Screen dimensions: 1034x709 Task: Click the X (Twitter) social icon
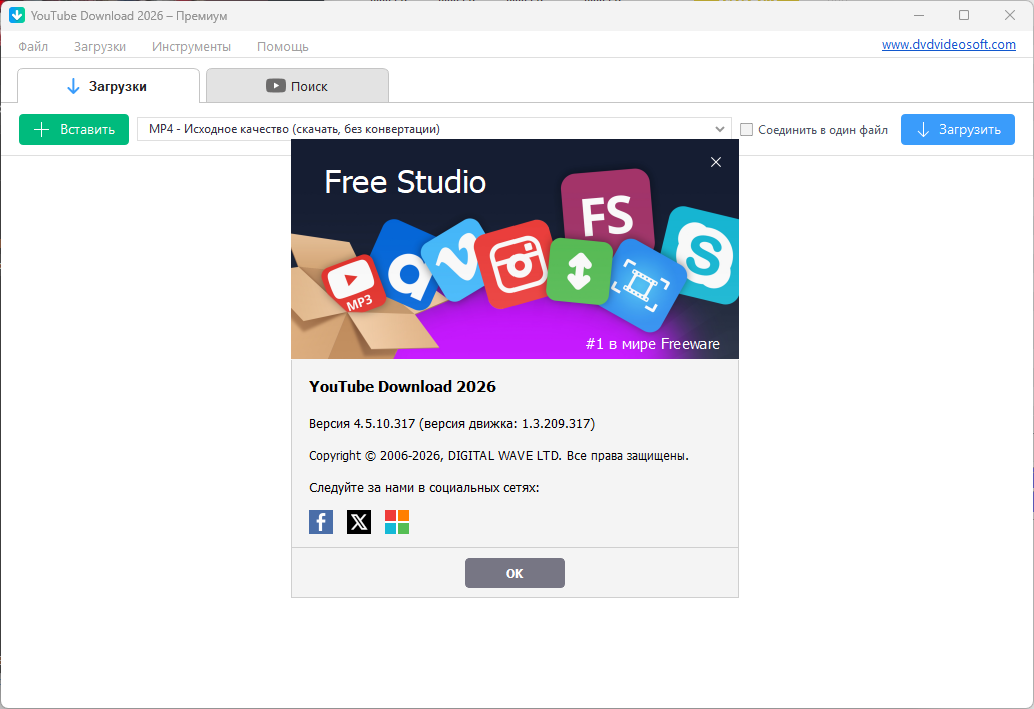click(x=359, y=522)
